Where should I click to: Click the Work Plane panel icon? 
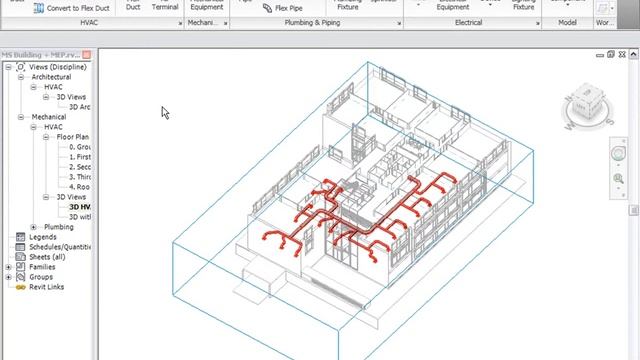tap(602, 8)
